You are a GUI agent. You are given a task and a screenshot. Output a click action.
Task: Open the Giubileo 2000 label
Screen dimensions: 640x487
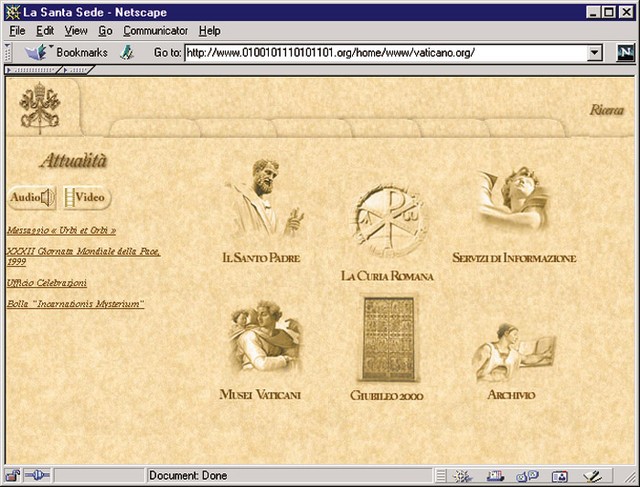[387, 396]
